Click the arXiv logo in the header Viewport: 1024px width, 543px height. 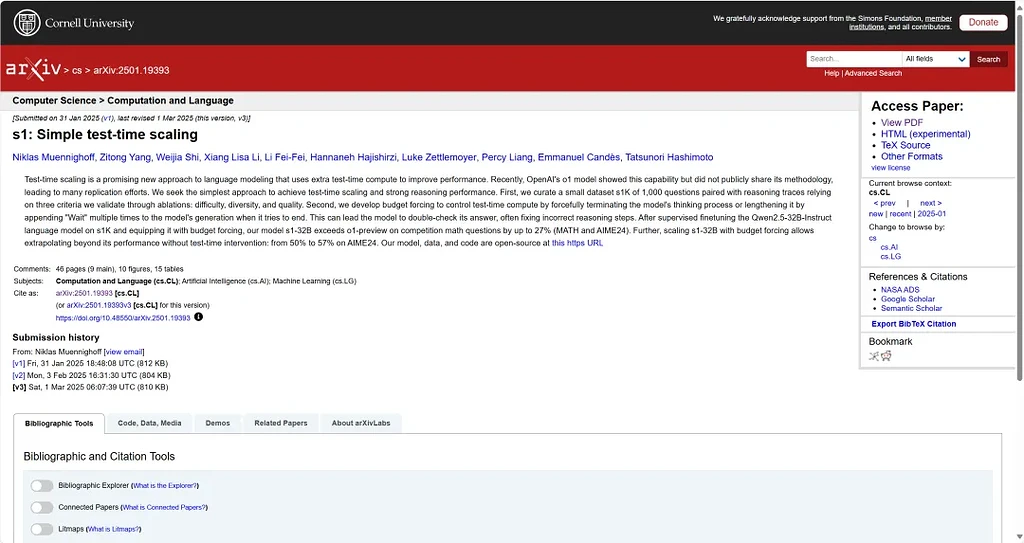click(x=33, y=69)
